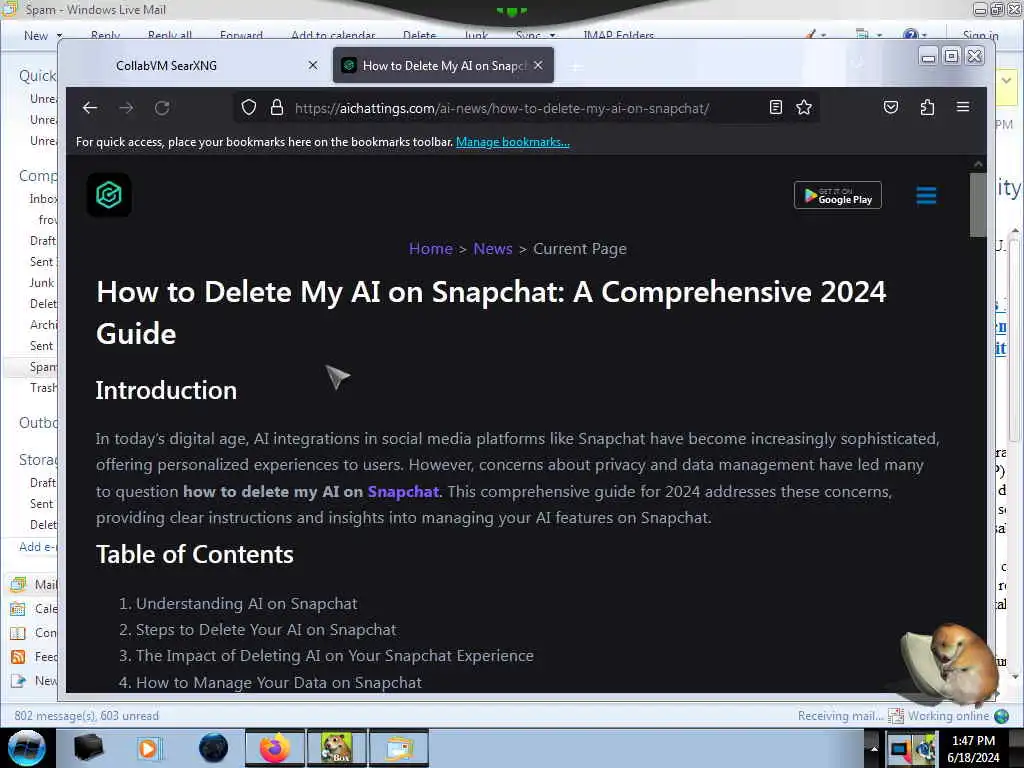Image resolution: width=1024 pixels, height=768 pixels.
Task: Open Mail shortcut icon in Live Mail sidebar
Action: click(x=18, y=584)
